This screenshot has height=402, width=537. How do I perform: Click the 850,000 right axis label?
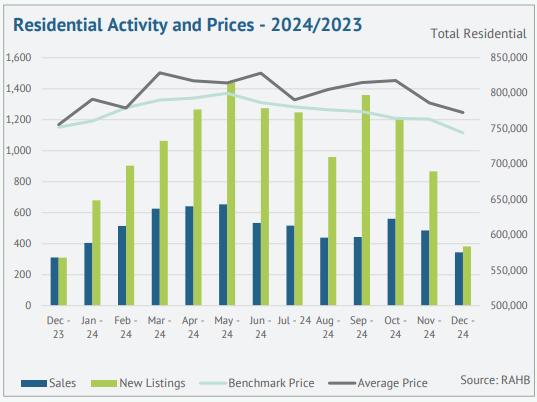tap(509, 58)
